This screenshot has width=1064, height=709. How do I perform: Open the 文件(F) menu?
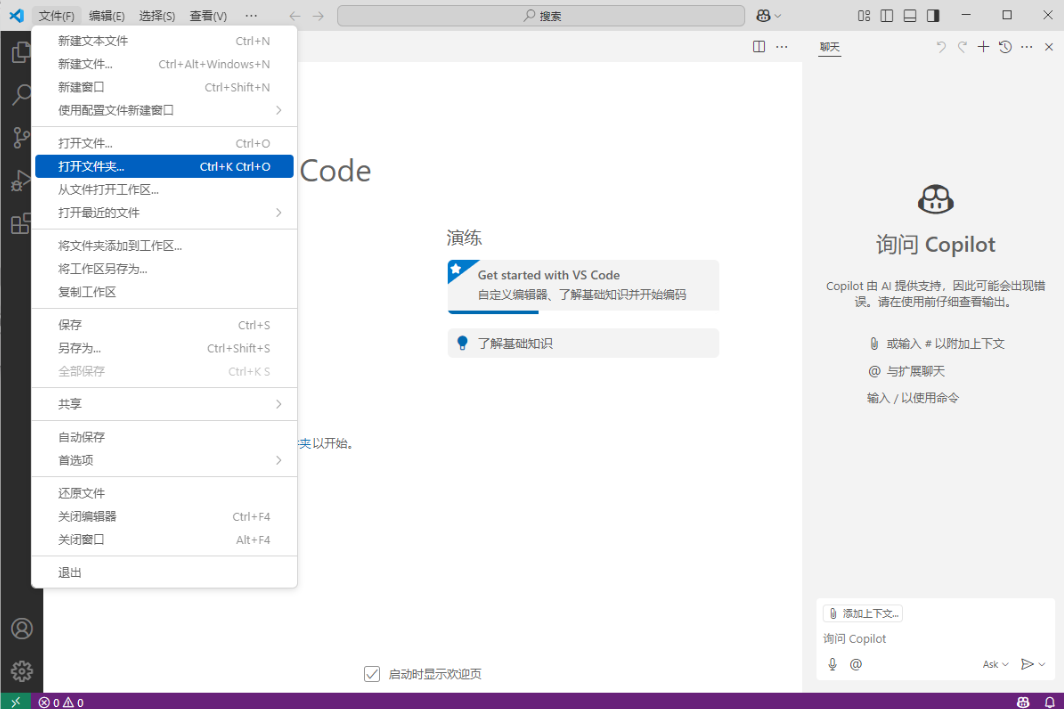[56, 16]
